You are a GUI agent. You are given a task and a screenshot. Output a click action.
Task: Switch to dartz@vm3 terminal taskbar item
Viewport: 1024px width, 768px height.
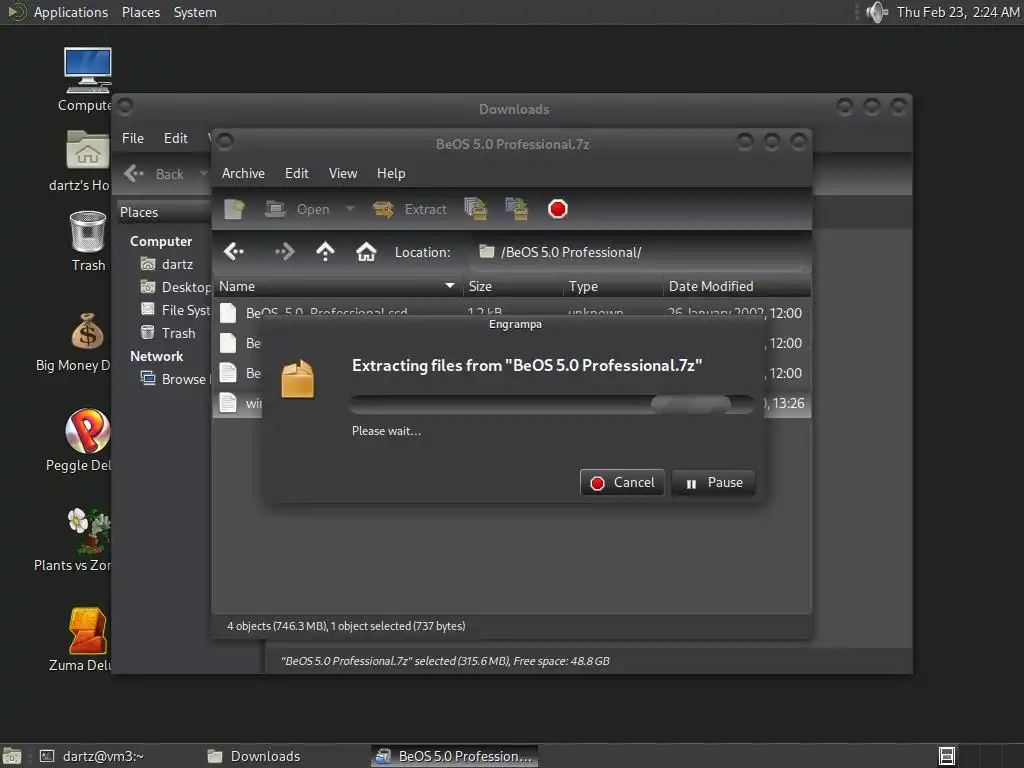(91, 756)
